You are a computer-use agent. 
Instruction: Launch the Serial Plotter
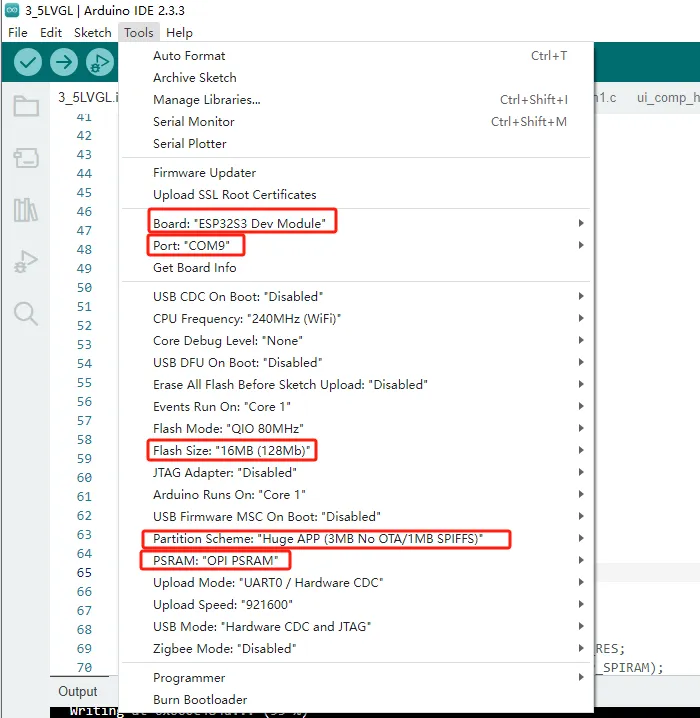tap(356, 144)
